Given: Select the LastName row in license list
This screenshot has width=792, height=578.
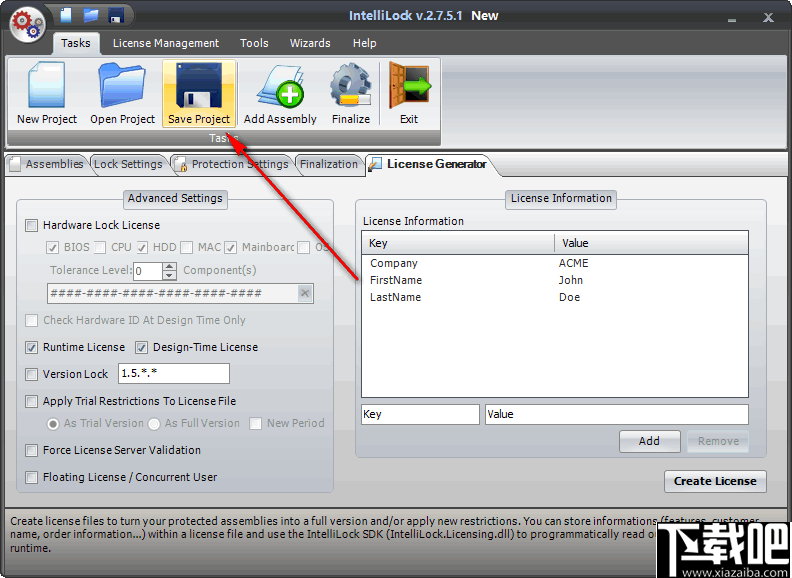Looking at the screenshot, I should 555,298.
